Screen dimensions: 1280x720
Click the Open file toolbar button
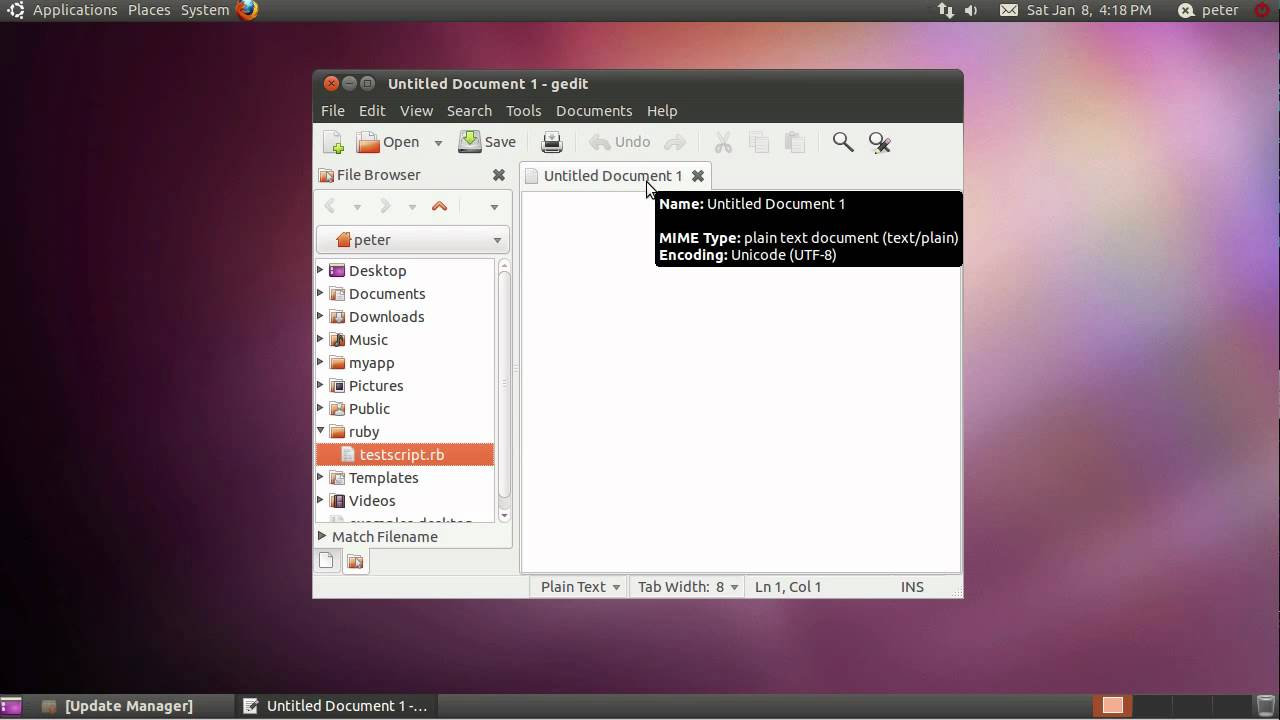click(x=388, y=142)
